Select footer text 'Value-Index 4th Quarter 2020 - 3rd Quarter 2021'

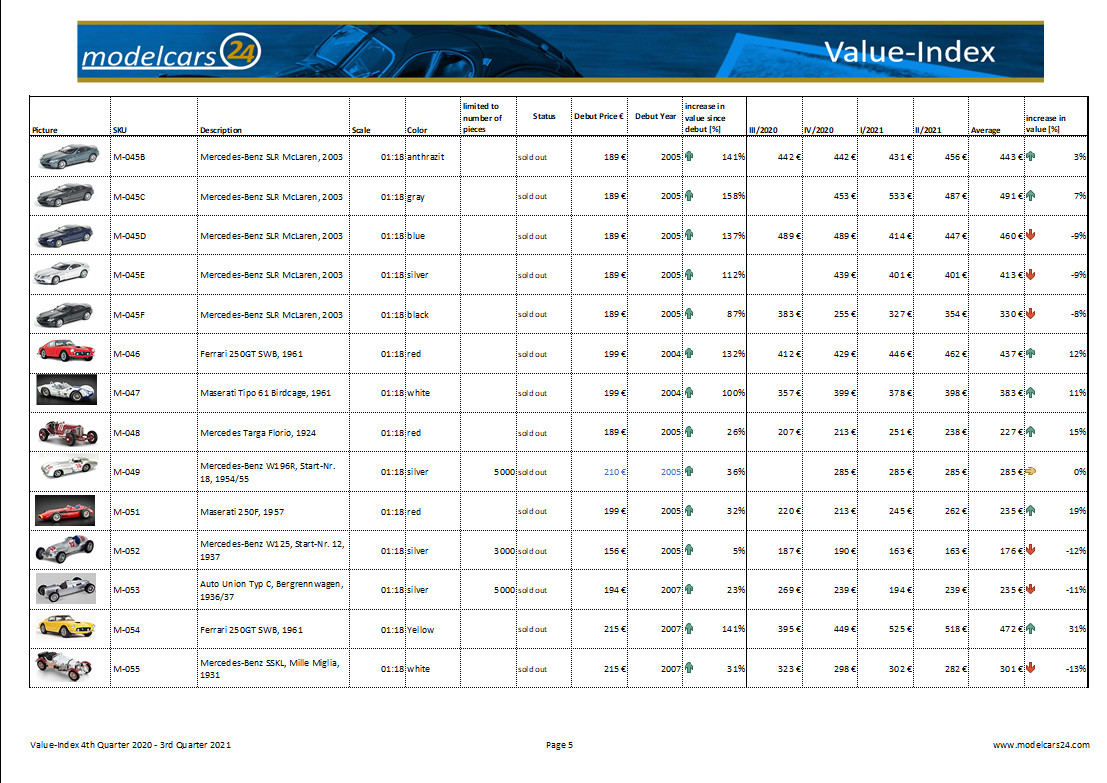[131, 745]
